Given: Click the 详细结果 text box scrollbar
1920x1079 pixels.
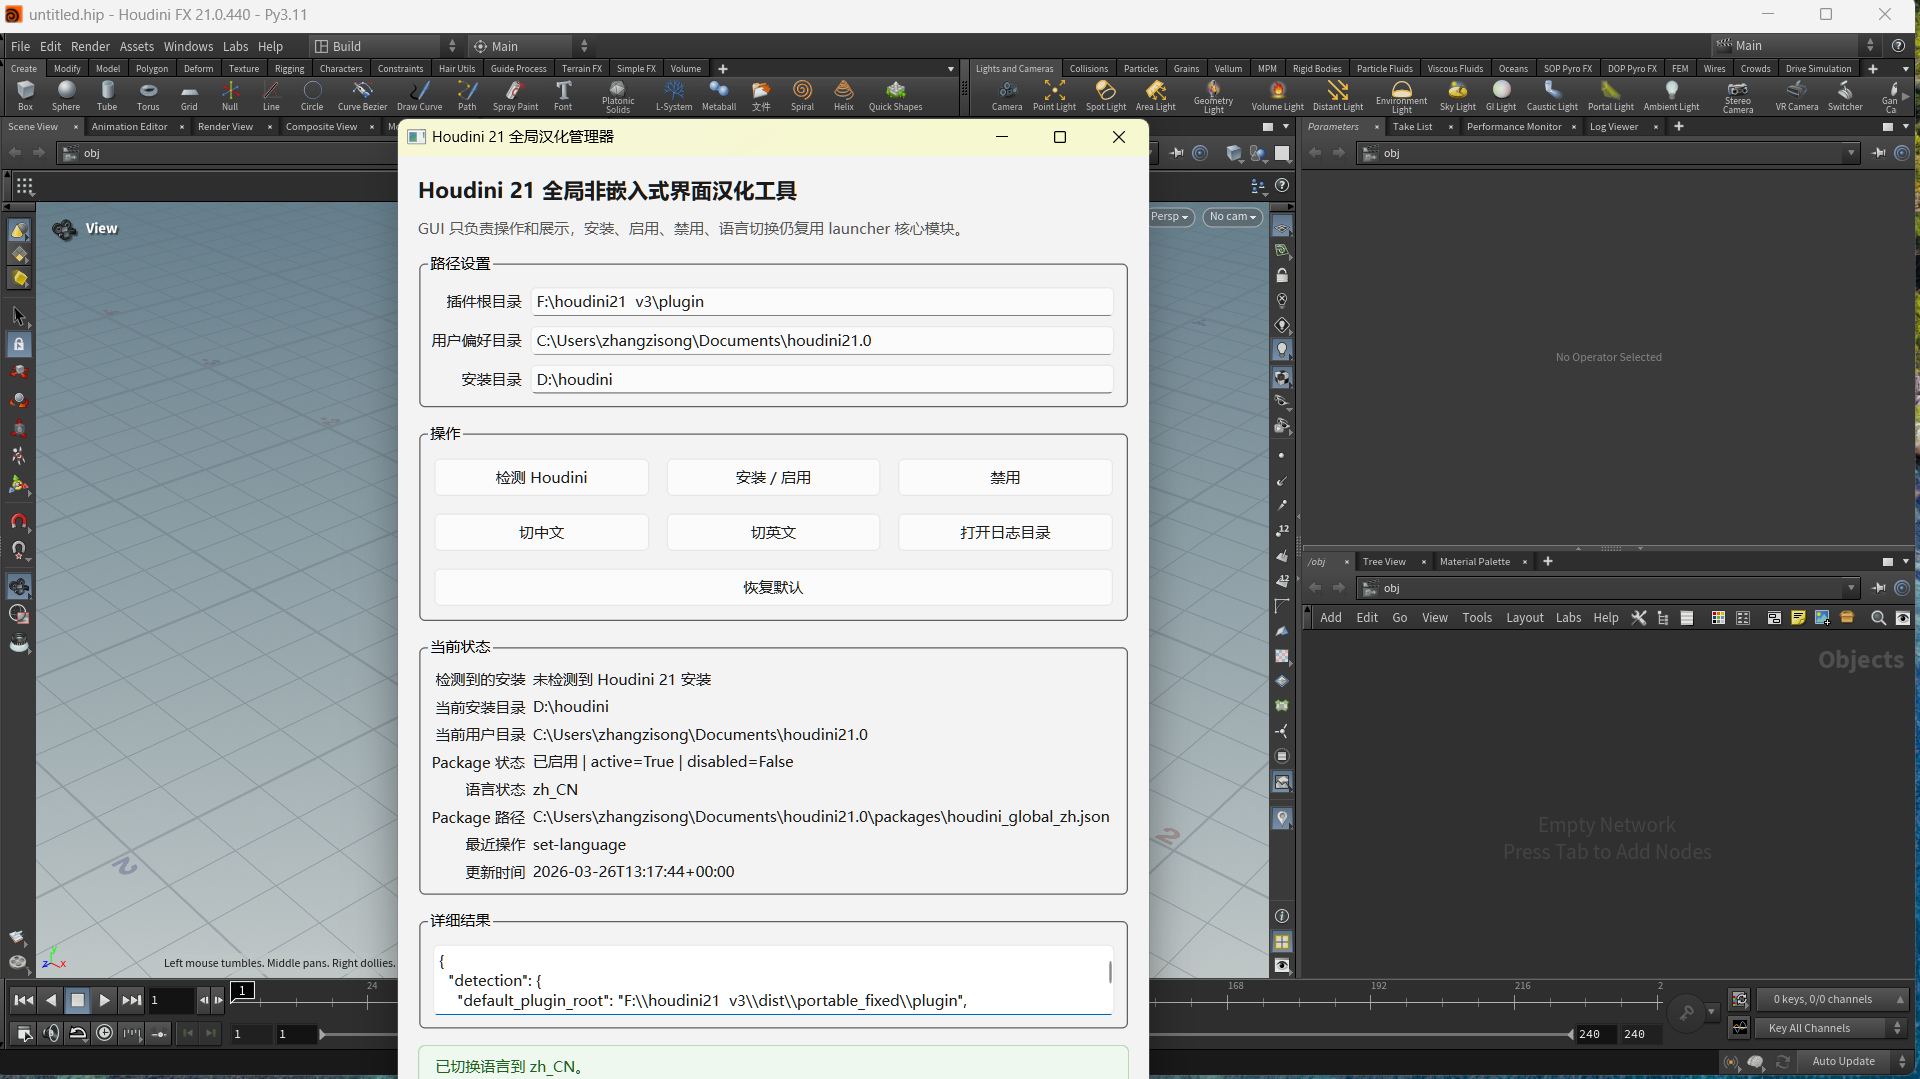Looking at the screenshot, I should pos(1109,972).
